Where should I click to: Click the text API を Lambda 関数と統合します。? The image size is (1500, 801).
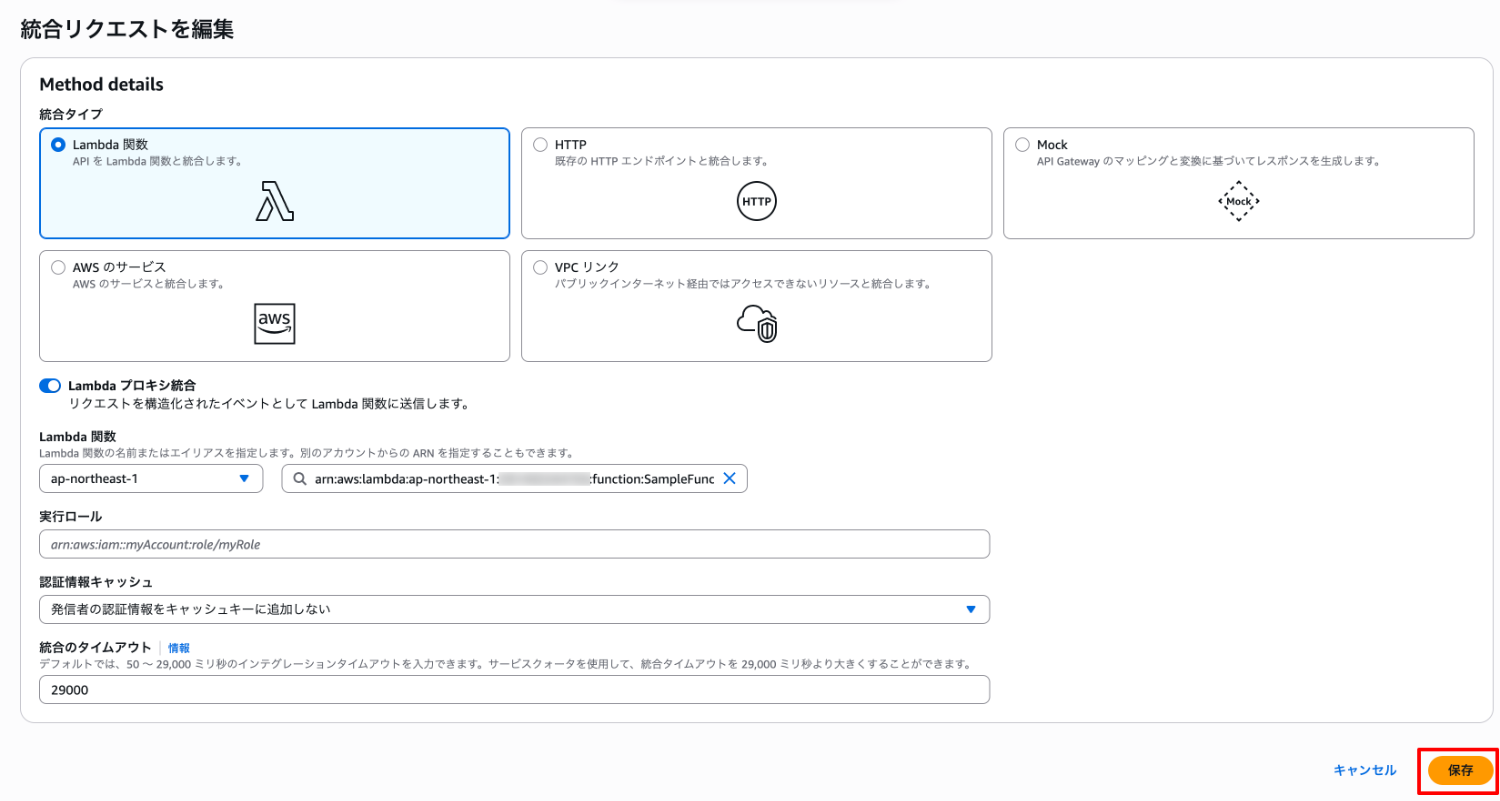click(157, 161)
